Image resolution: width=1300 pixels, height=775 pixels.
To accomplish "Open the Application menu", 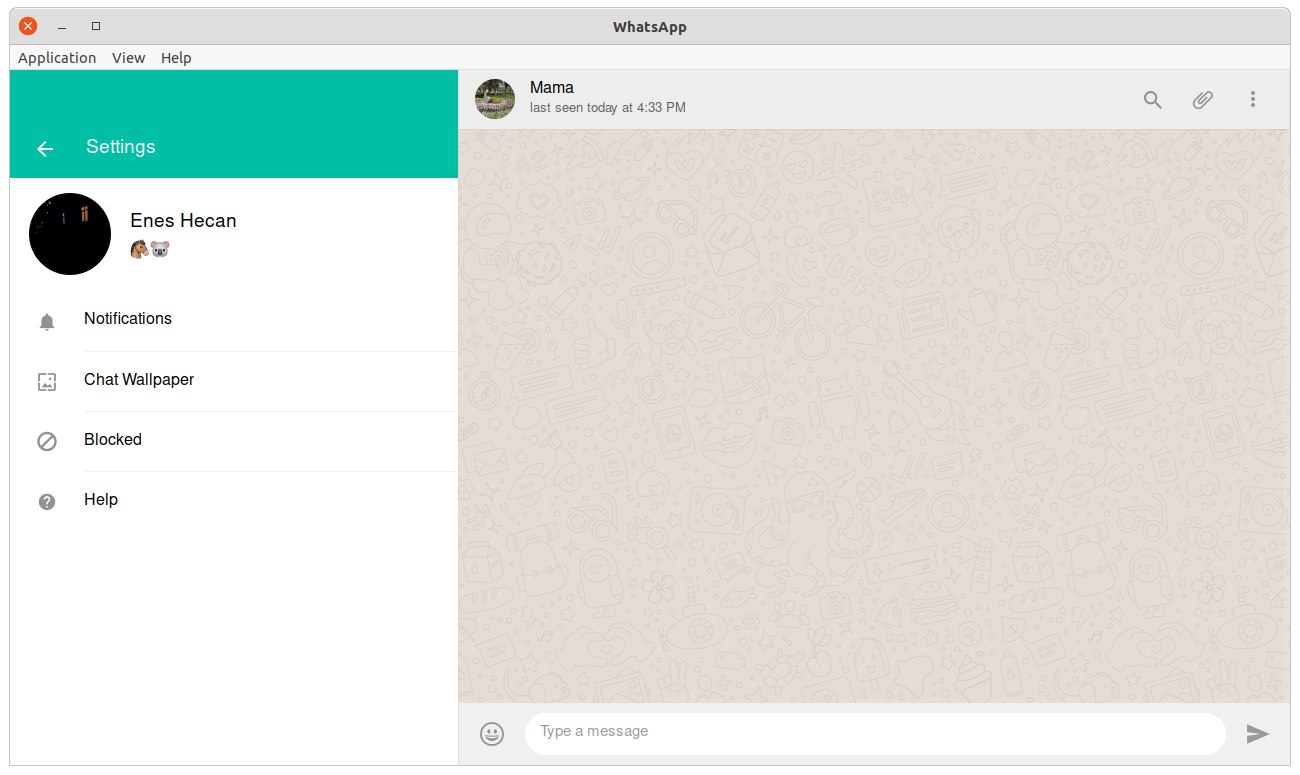I will coord(57,58).
